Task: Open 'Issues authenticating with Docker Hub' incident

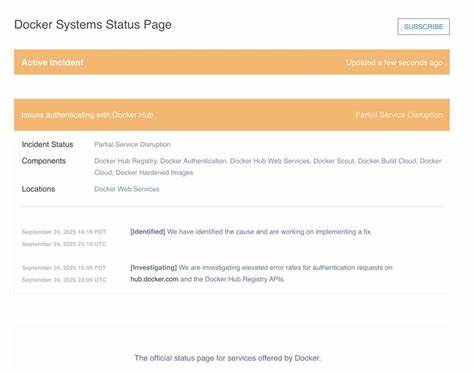Action: [x=87, y=115]
